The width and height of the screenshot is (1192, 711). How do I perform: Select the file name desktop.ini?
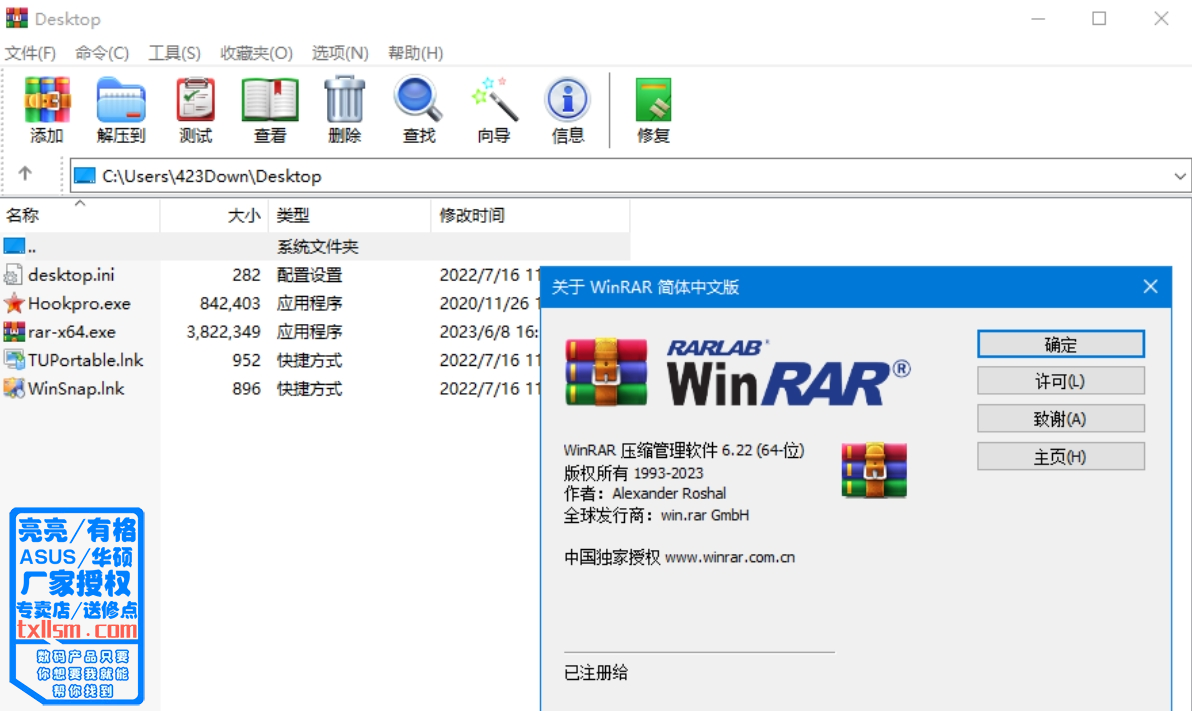[71, 275]
